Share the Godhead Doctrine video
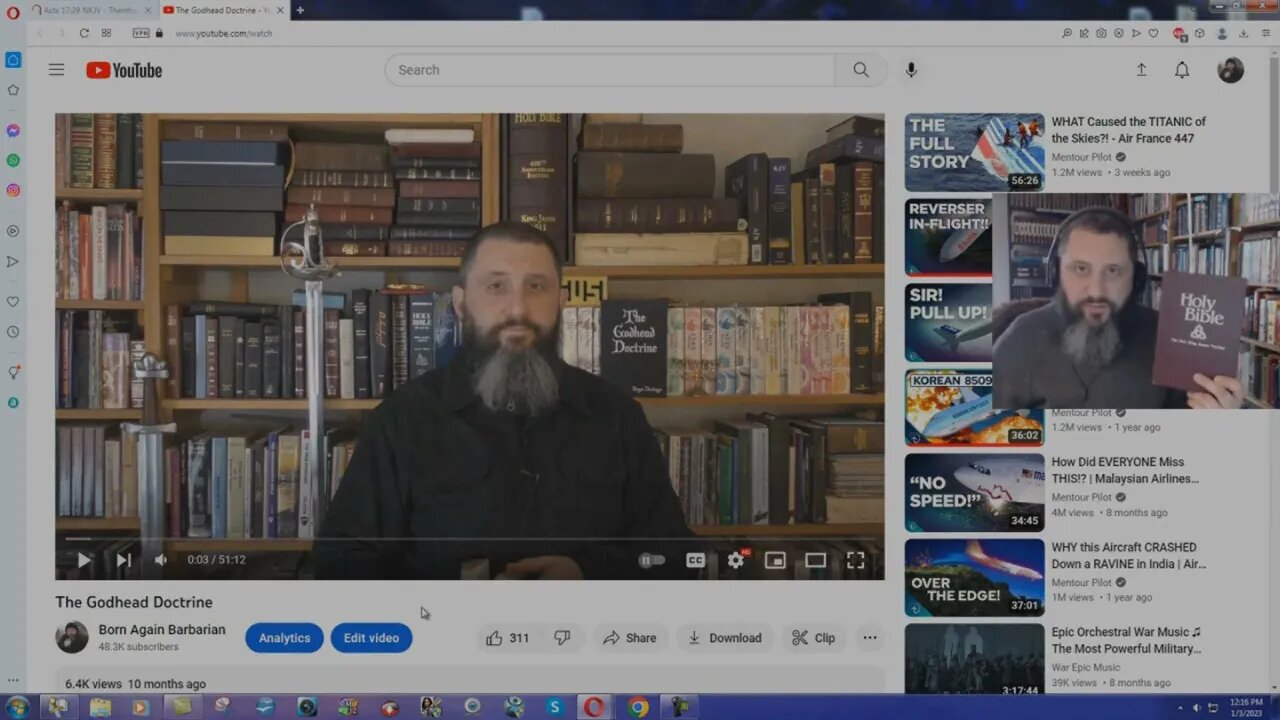 [630, 638]
